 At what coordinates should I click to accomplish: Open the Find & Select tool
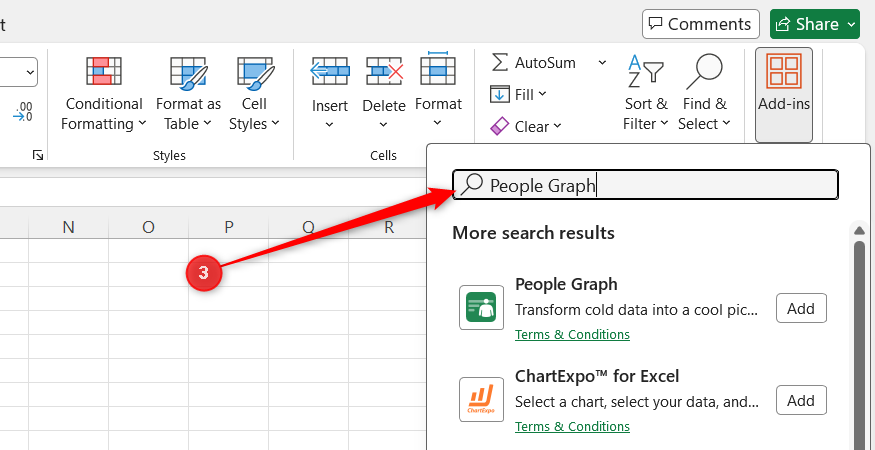[704, 93]
